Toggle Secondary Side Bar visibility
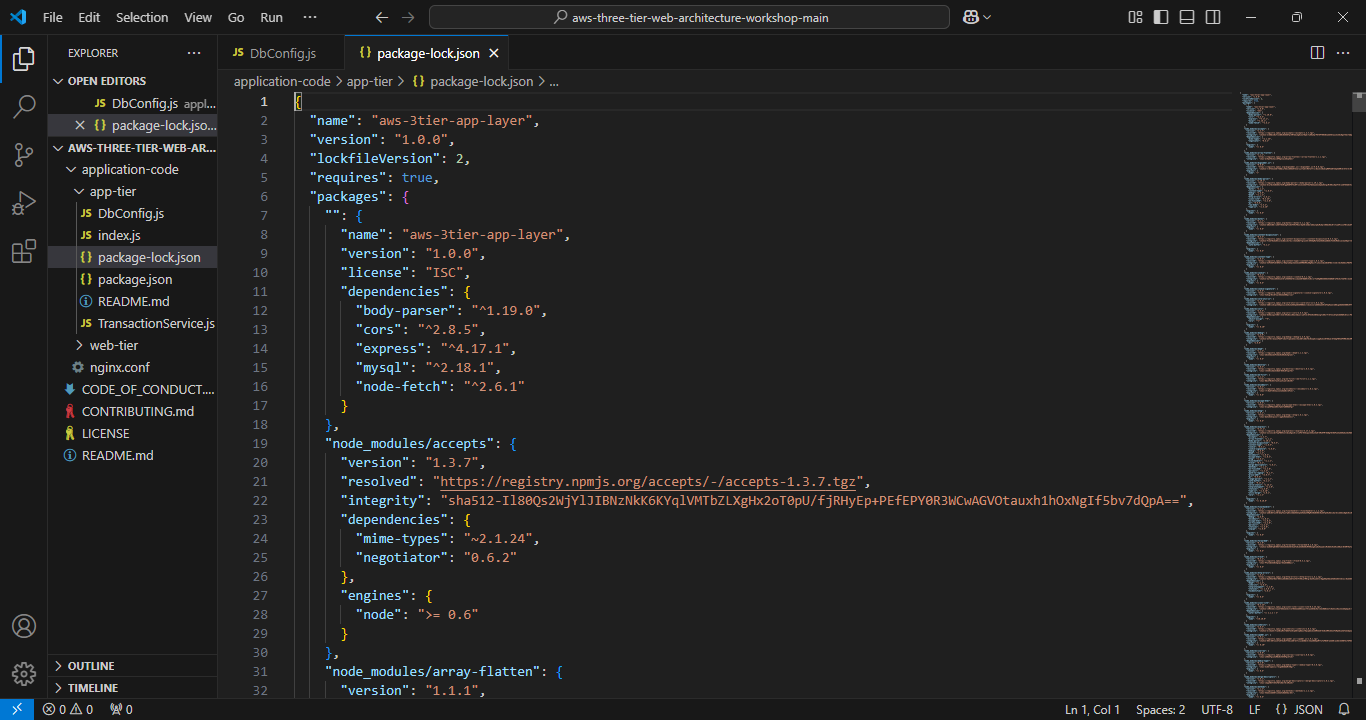The height and width of the screenshot is (720, 1366). [1213, 17]
